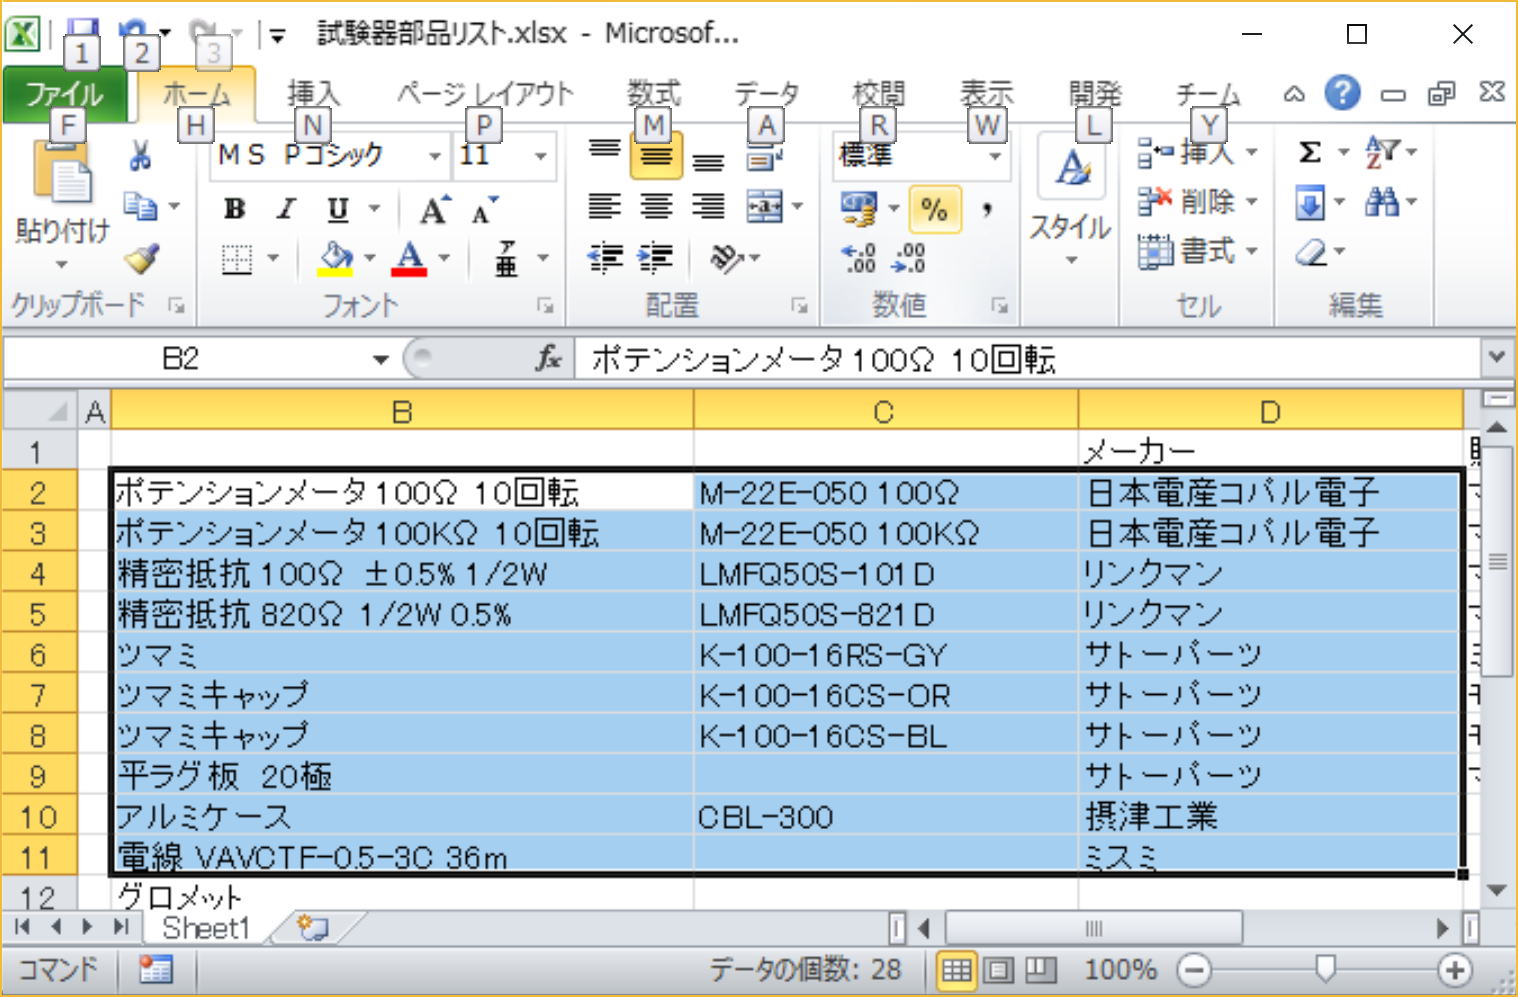Select the Sheet1 sheet tab
Viewport: 1518px width, 997px height.
[205, 928]
